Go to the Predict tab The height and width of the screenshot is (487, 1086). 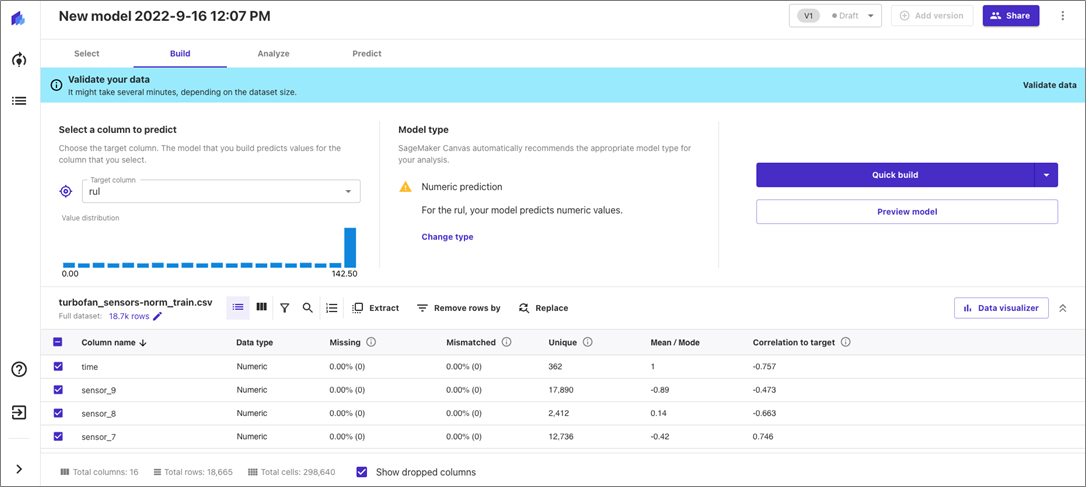click(x=366, y=53)
